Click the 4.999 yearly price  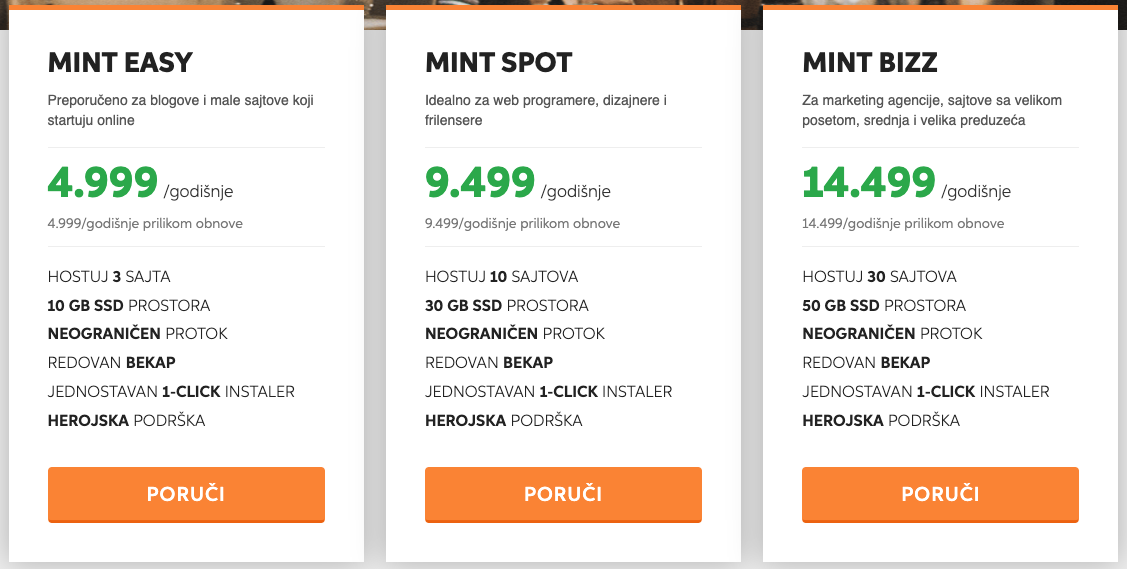point(103,183)
